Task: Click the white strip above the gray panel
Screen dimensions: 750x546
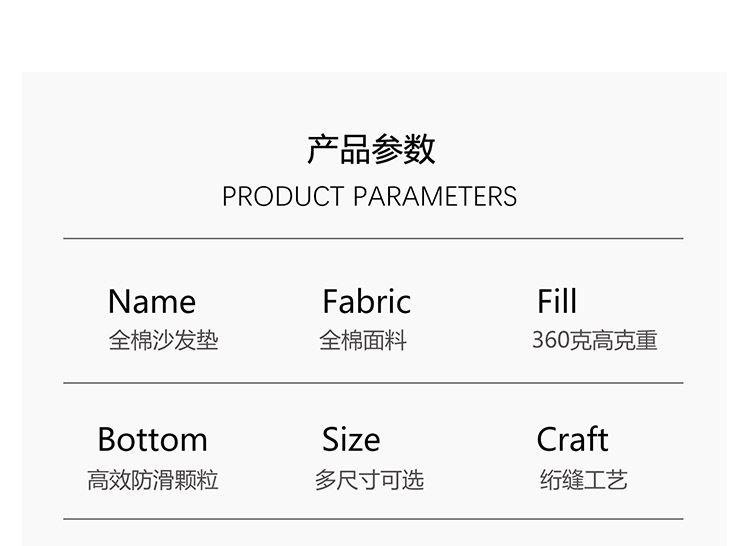Action: [x=375, y=35]
